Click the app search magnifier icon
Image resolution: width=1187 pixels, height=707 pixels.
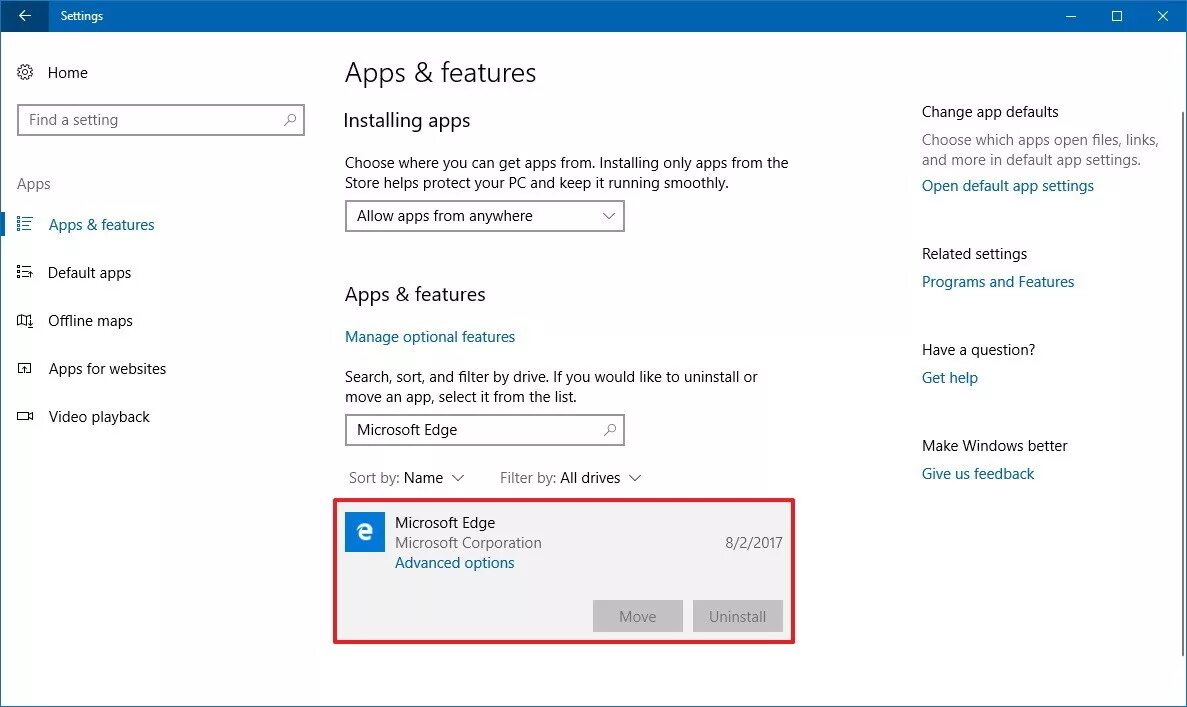[610, 429]
